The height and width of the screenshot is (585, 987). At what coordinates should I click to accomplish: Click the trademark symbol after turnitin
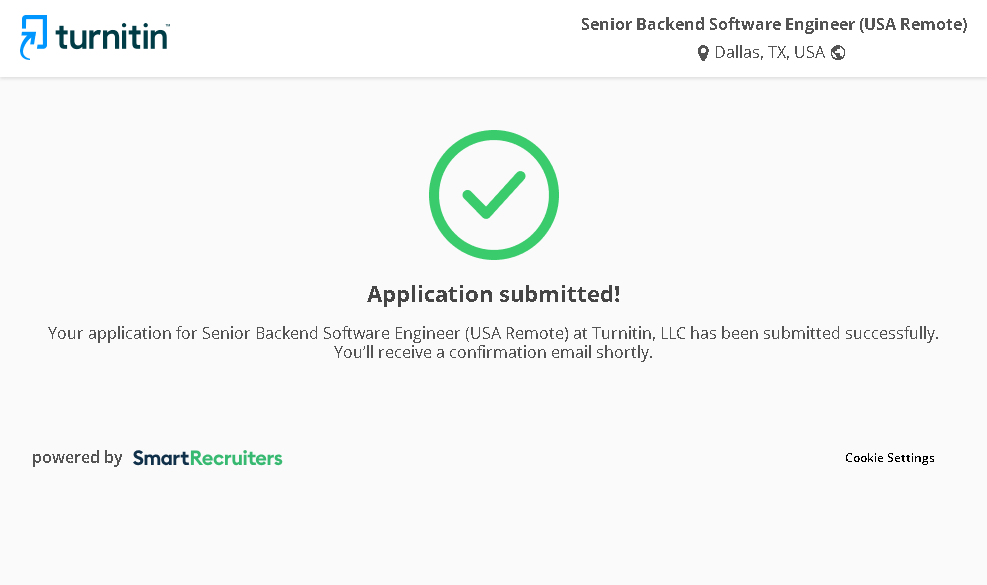(x=167, y=26)
